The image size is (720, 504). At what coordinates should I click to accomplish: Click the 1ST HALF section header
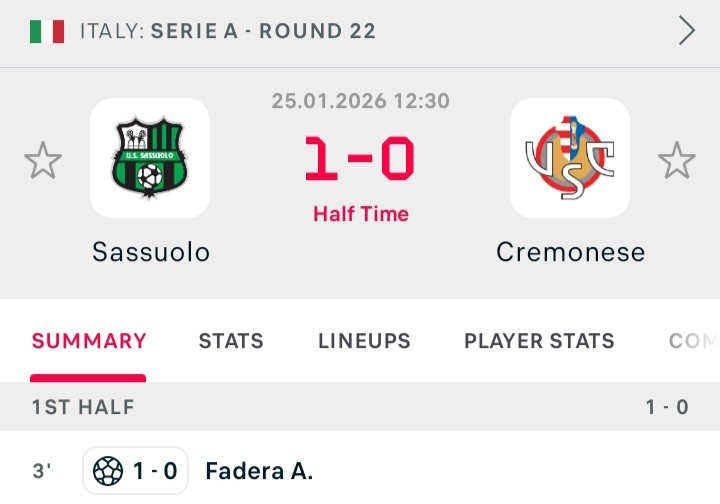83,407
